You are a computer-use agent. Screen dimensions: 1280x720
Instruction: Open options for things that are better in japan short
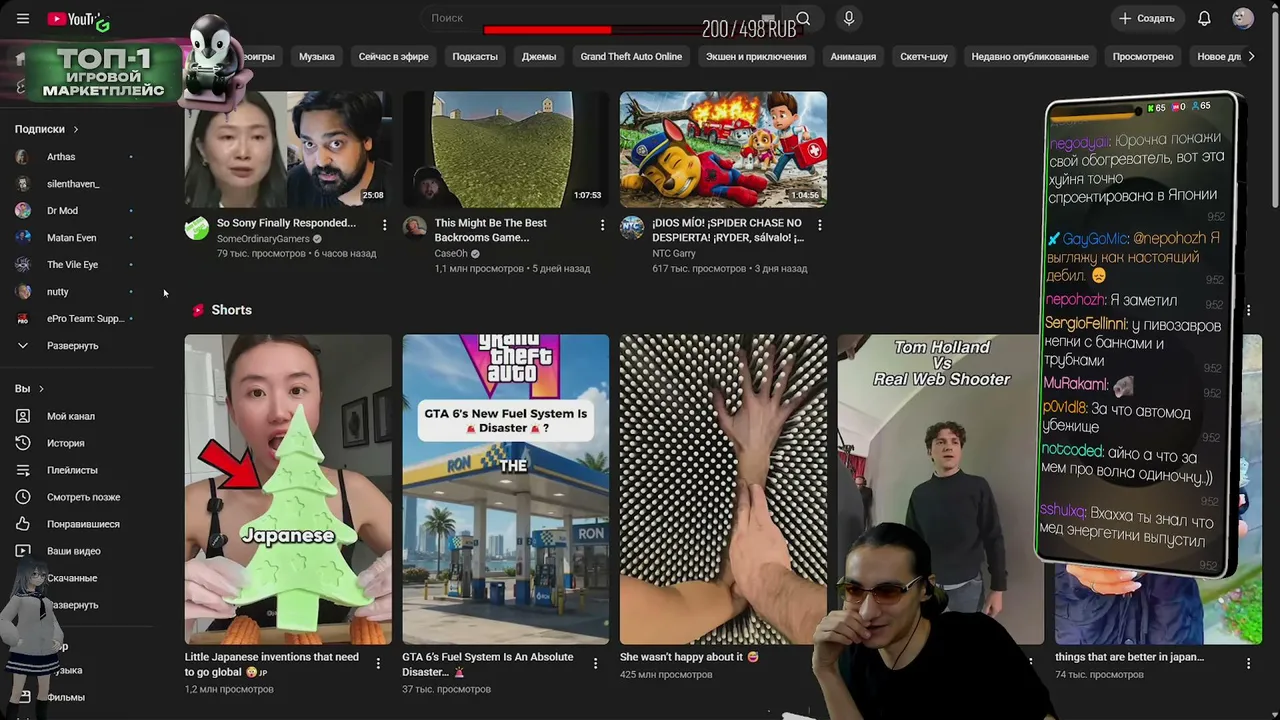(1248, 663)
